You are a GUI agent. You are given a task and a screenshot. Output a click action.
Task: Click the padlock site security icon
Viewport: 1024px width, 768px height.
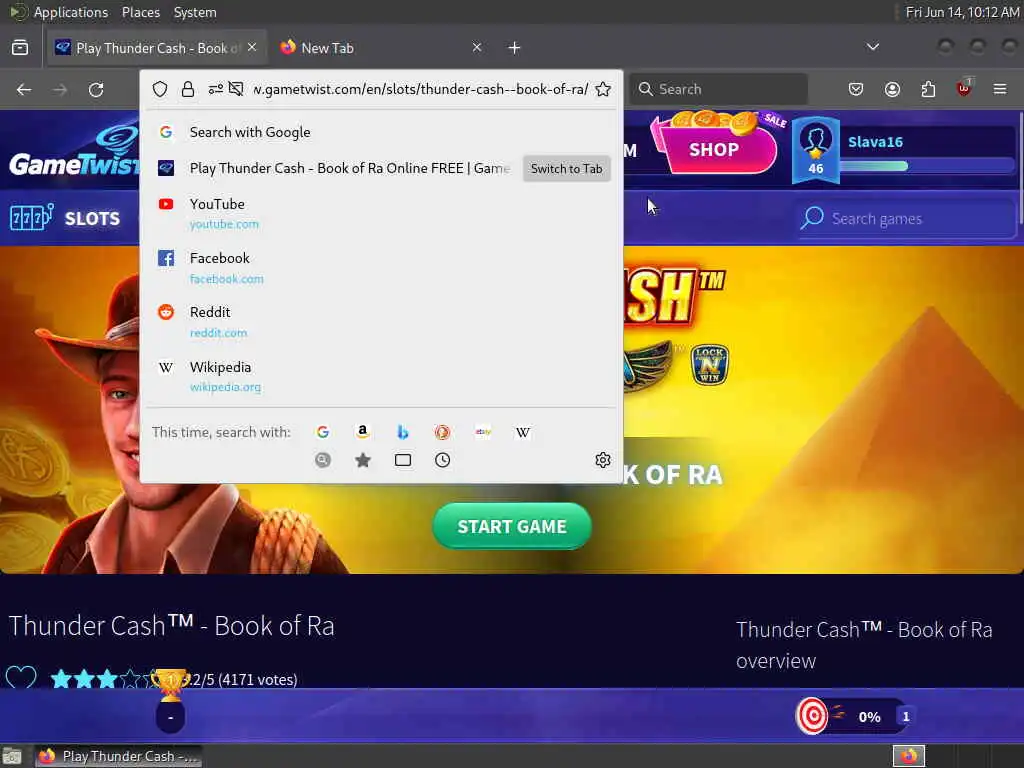[188, 89]
